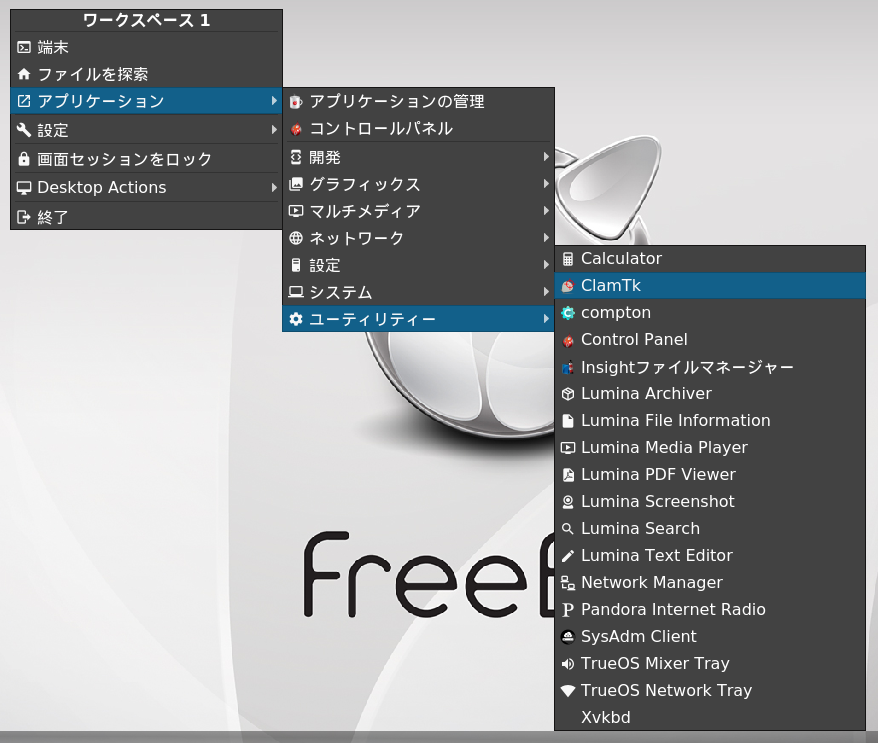Screen dimensions: 878x743
Task: Expand the 設定 submenu arrow in workspace menu
Action: (x=274, y=130)
